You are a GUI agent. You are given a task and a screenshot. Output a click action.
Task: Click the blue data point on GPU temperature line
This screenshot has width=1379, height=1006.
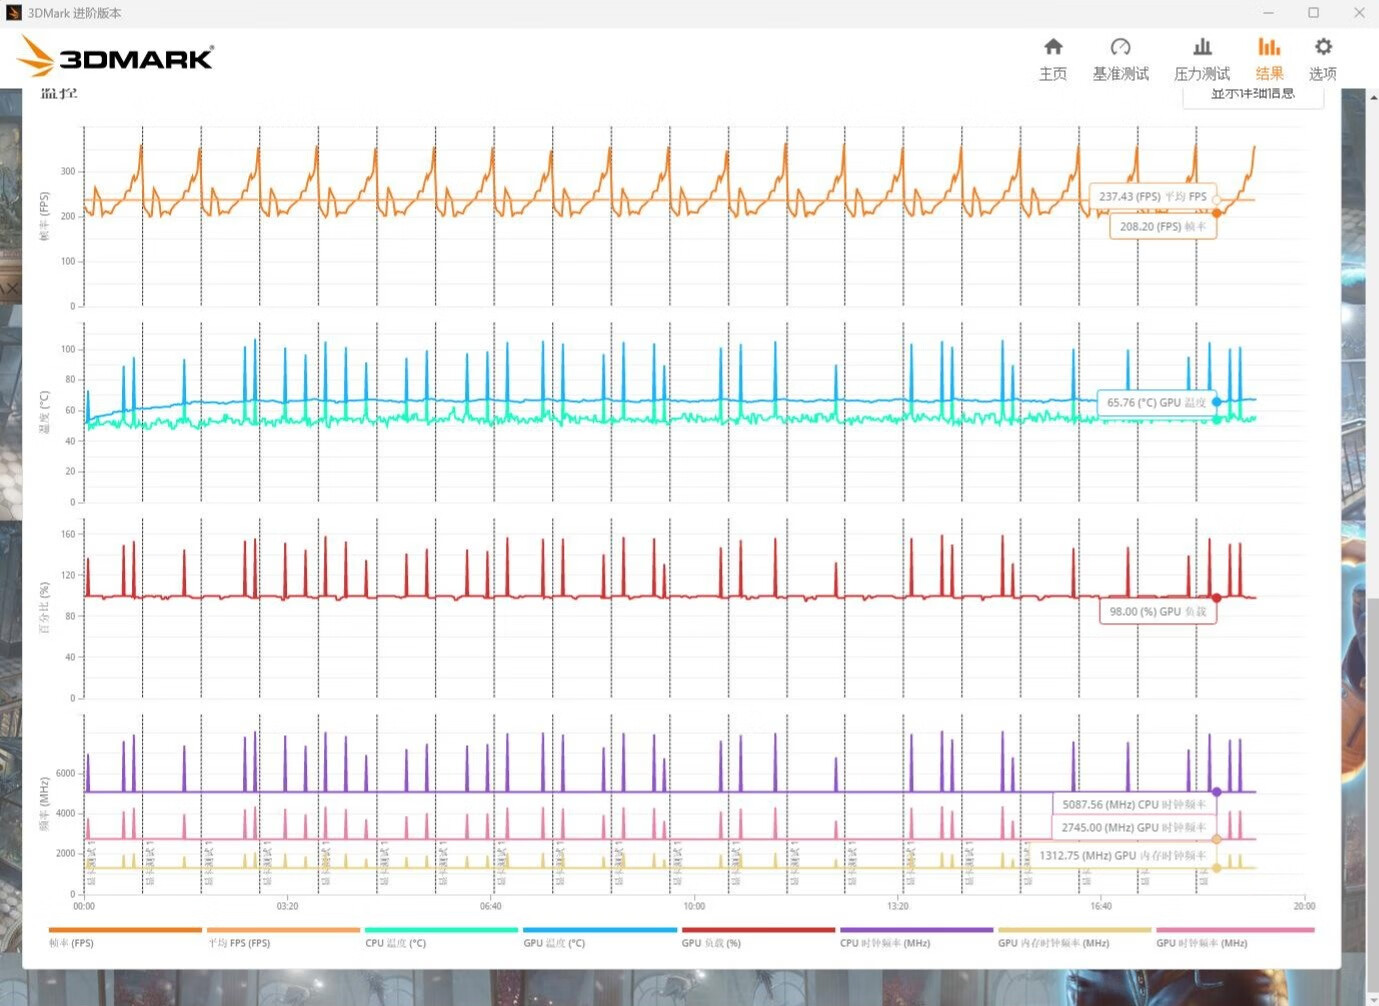[1216, 402]
